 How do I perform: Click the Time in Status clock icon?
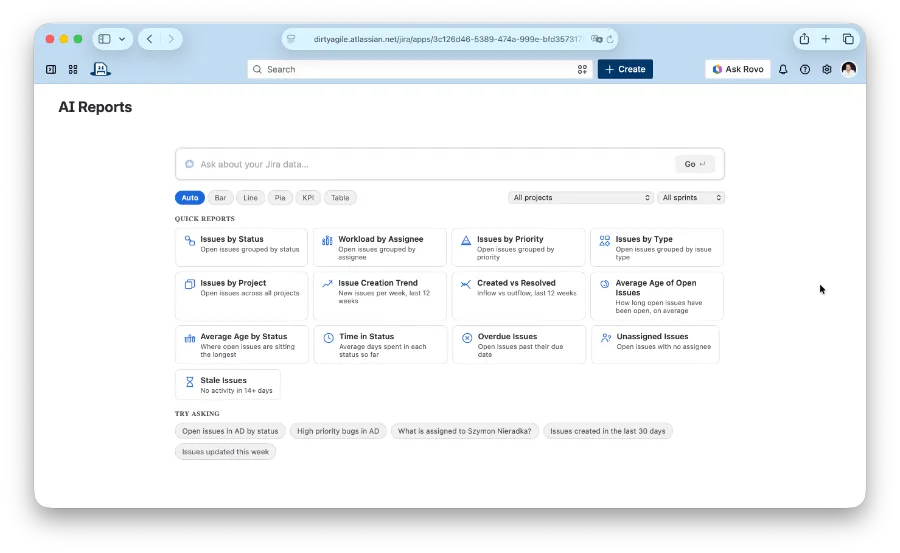[328, 338]
